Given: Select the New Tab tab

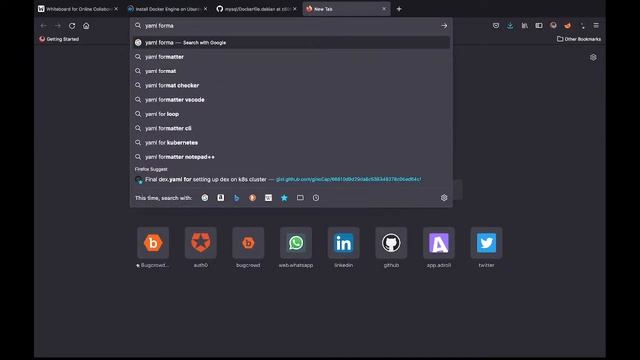Looking at the screenshot, I should point(346,9).
